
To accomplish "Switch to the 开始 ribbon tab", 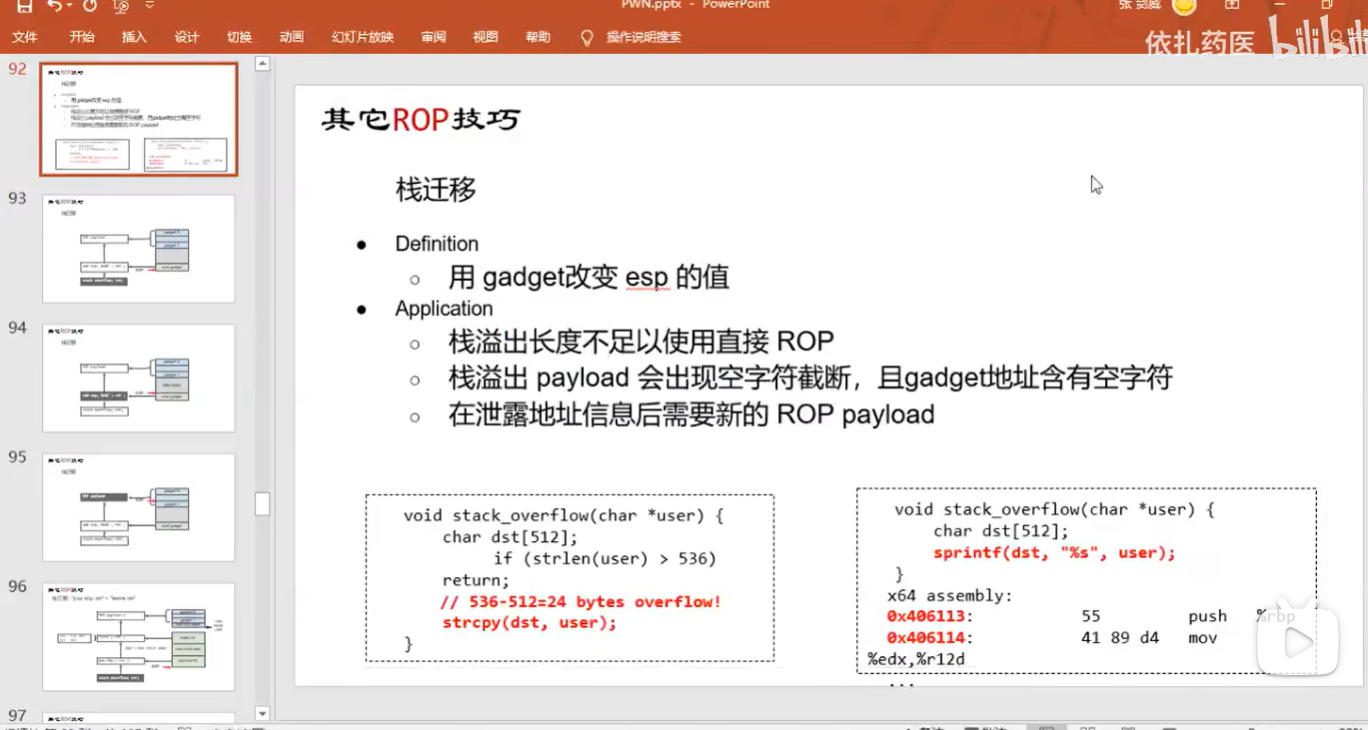I will coord(82,37).
